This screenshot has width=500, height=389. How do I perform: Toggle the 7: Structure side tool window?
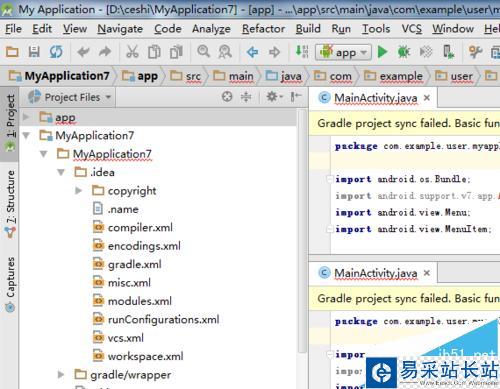(10, 204)
